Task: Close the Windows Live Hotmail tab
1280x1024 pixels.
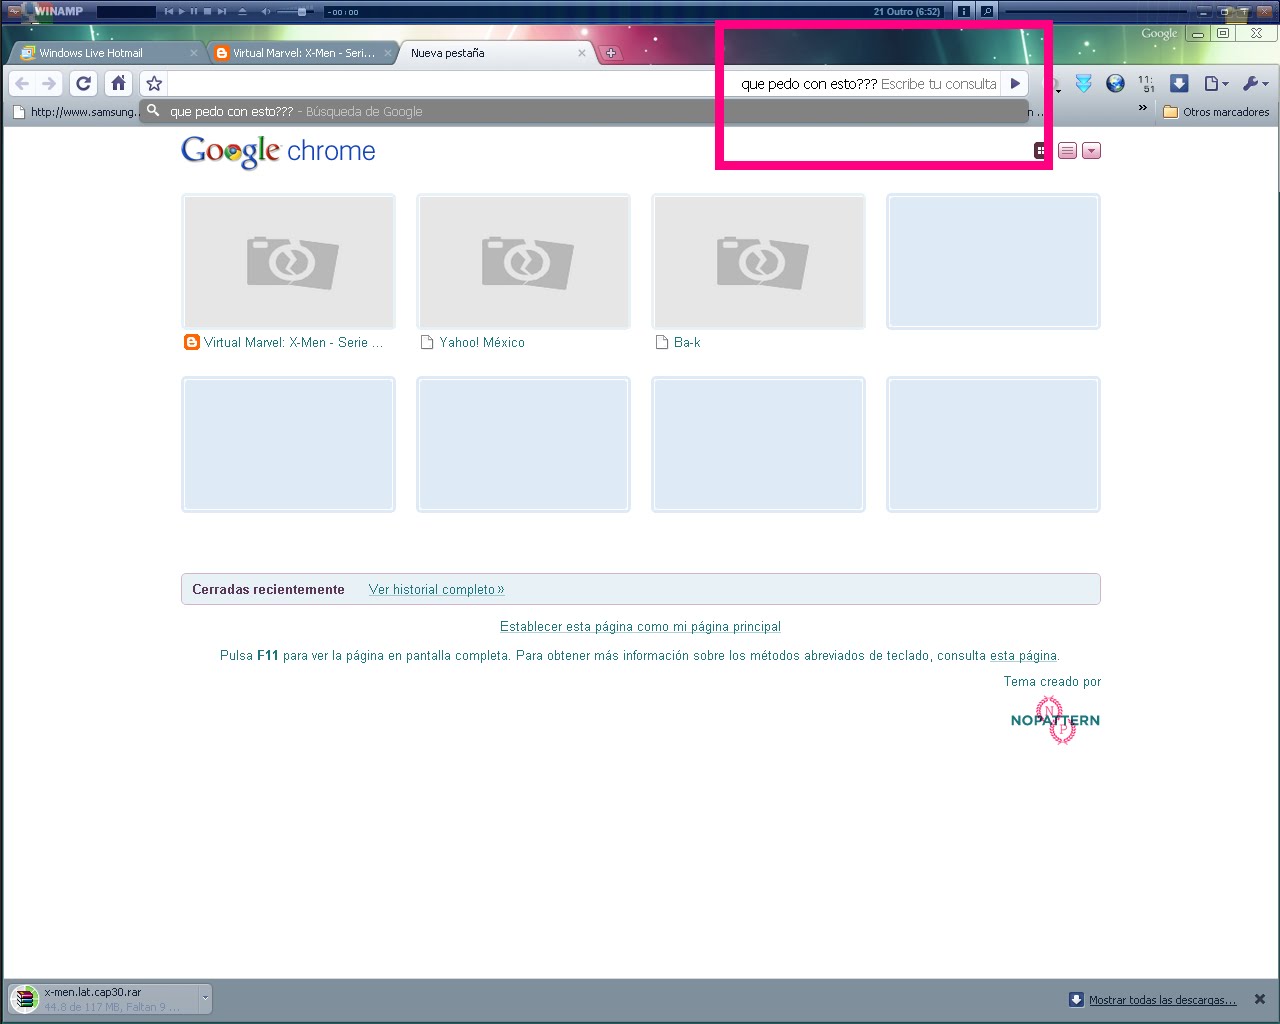Action: tap(194, 53)
